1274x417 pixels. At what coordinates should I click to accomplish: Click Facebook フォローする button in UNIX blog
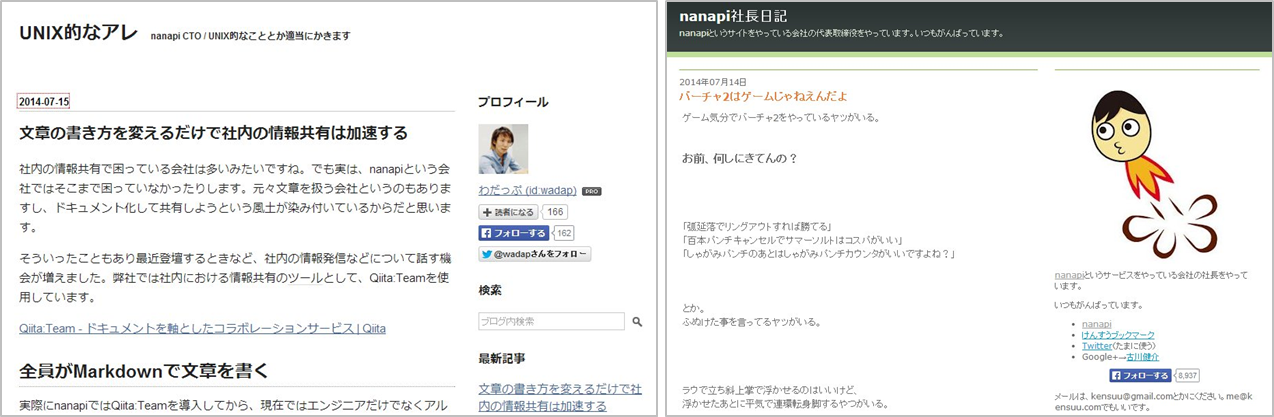click(513, 233)
